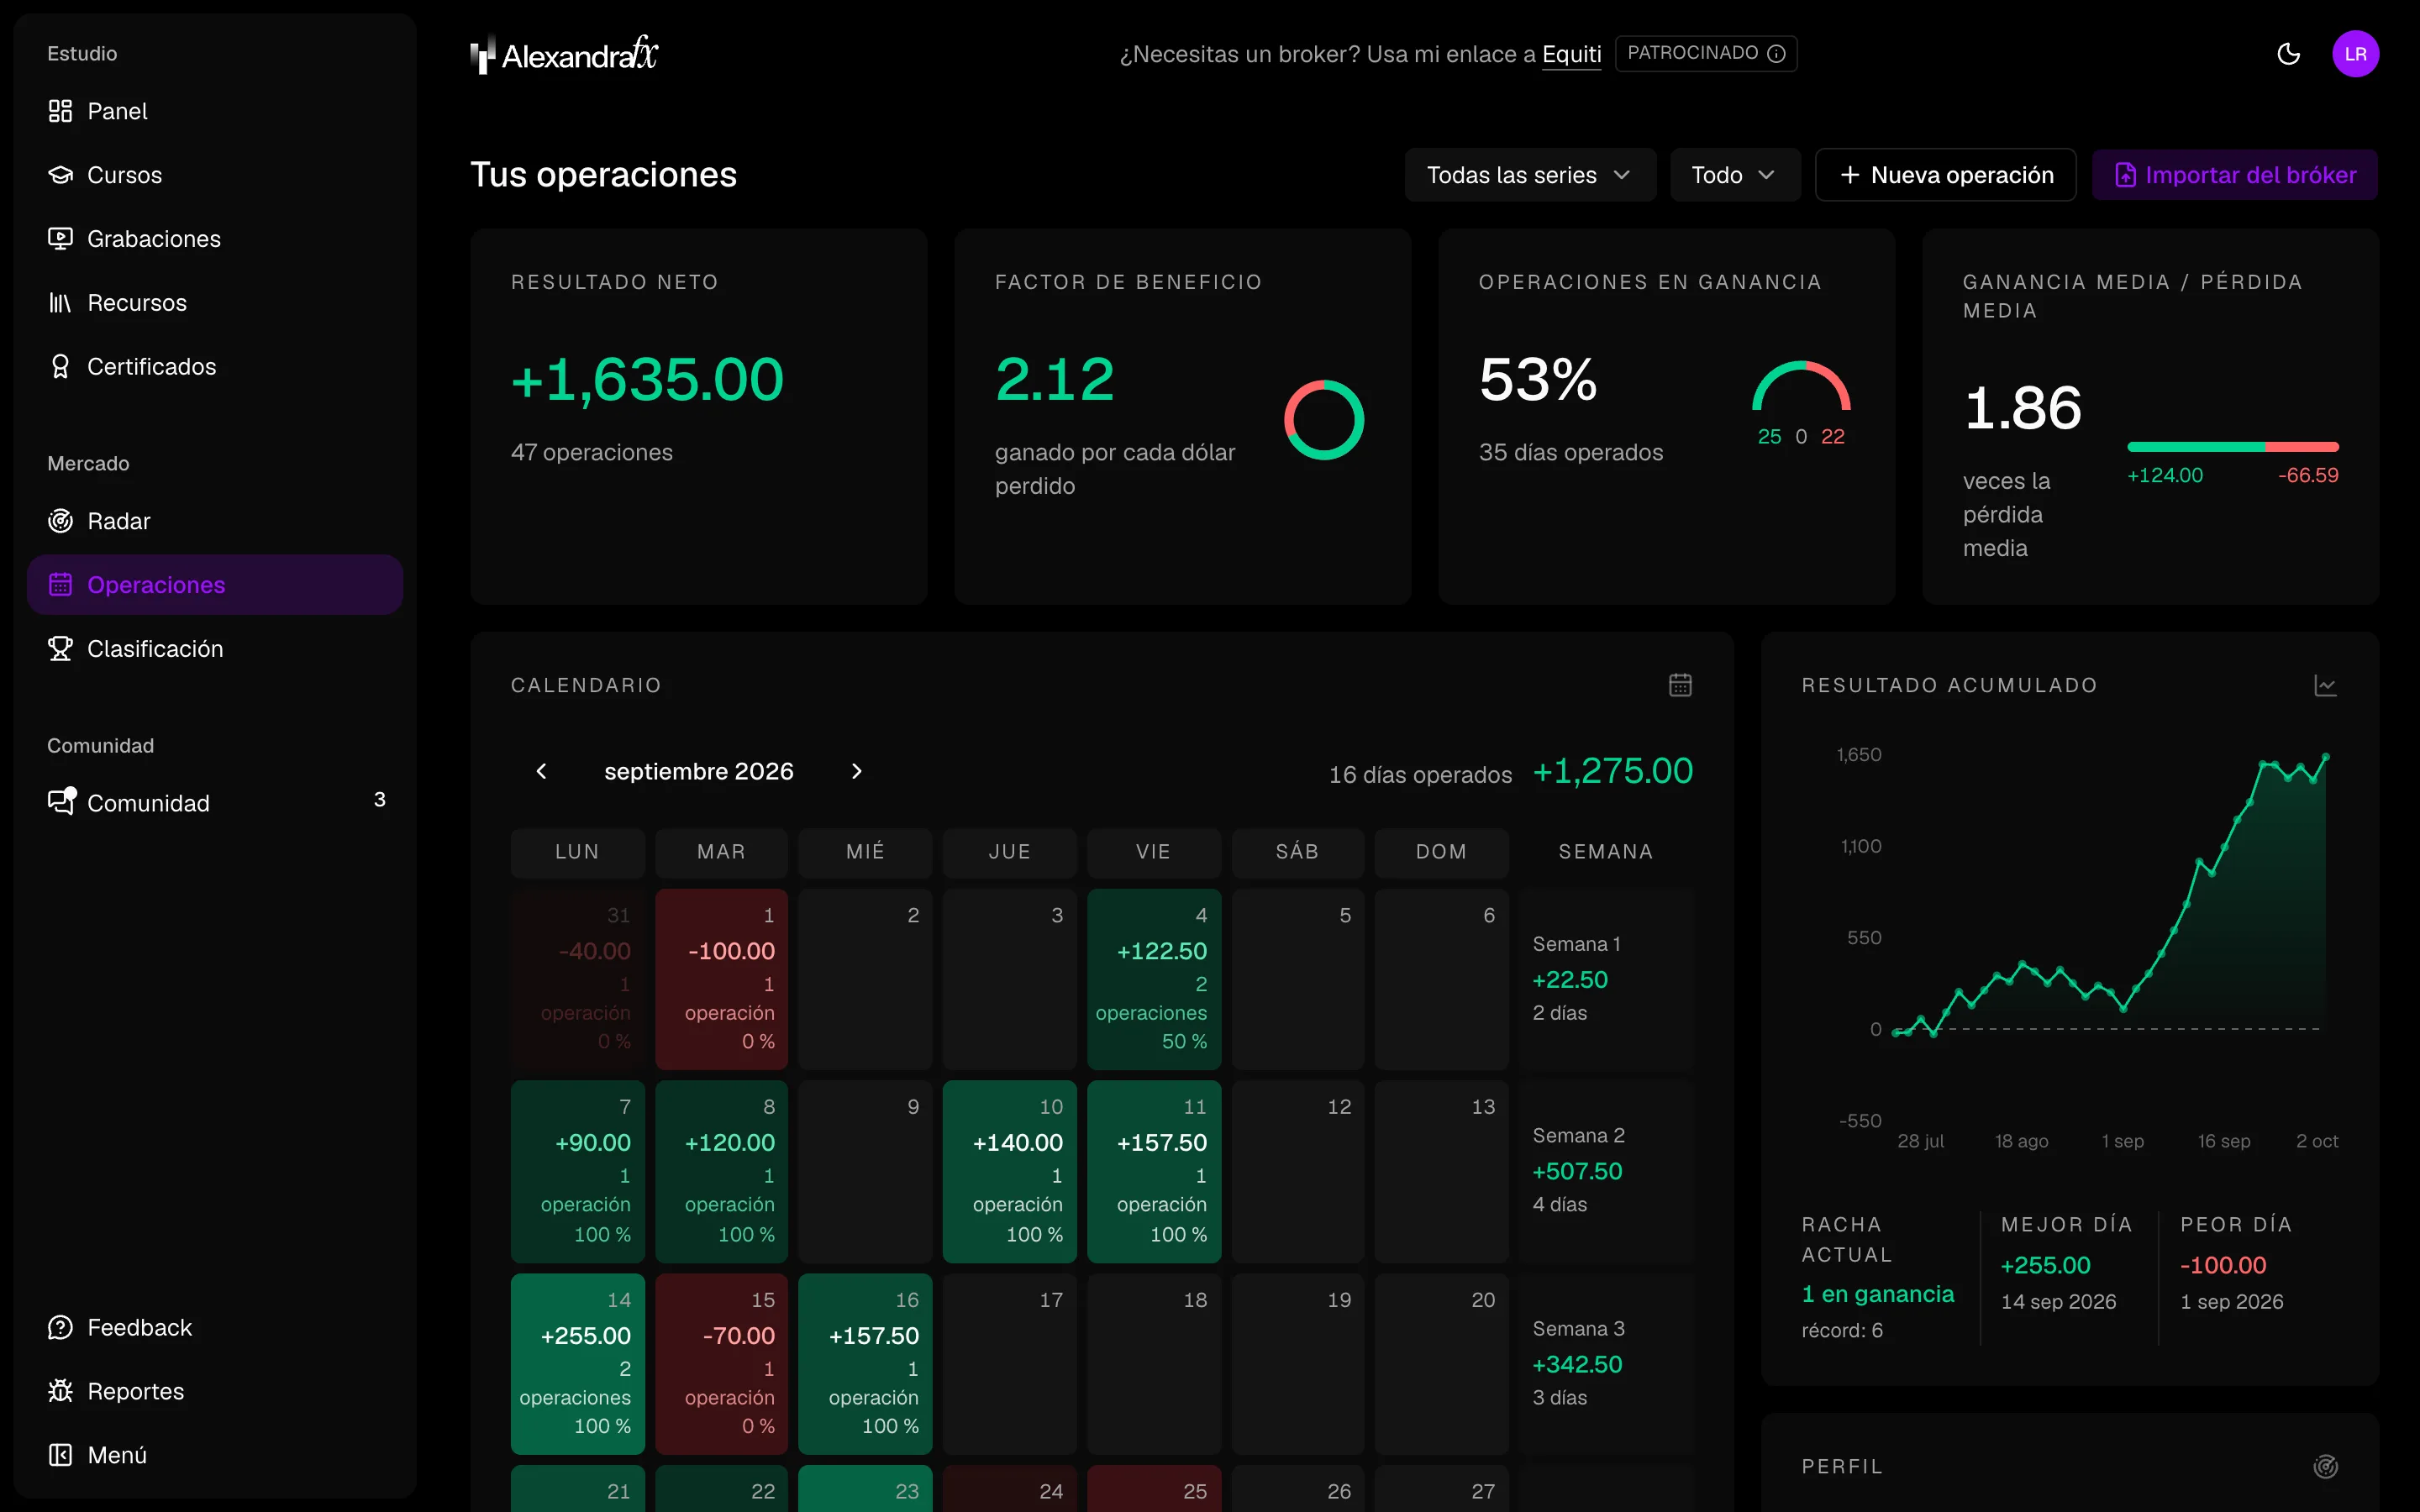Go to Cursos in sidebar
2420x1512 pixels.
coord(215,175)
